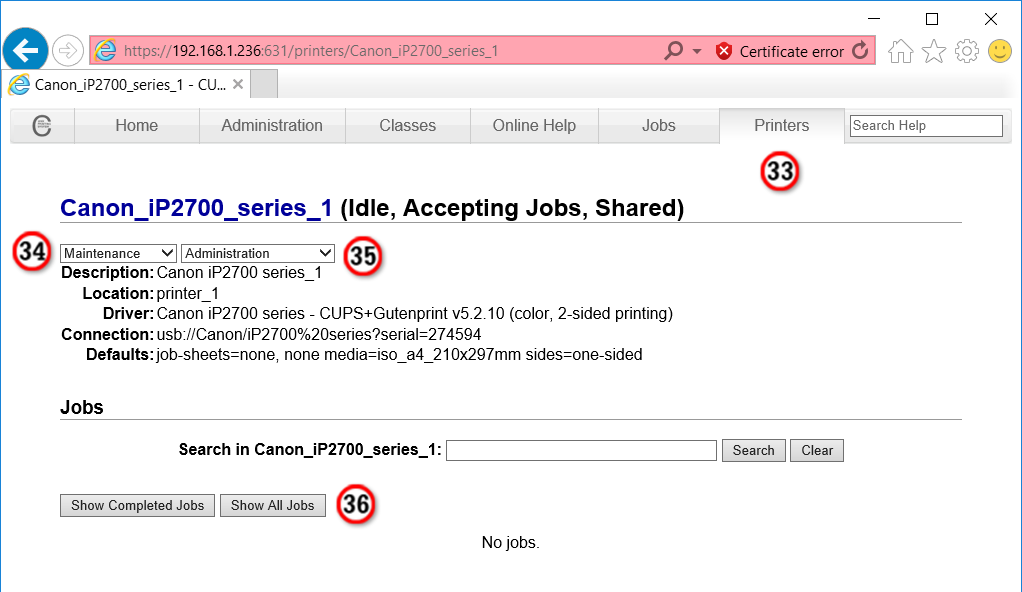Click the location value 'printer_1'

(188, 293)
